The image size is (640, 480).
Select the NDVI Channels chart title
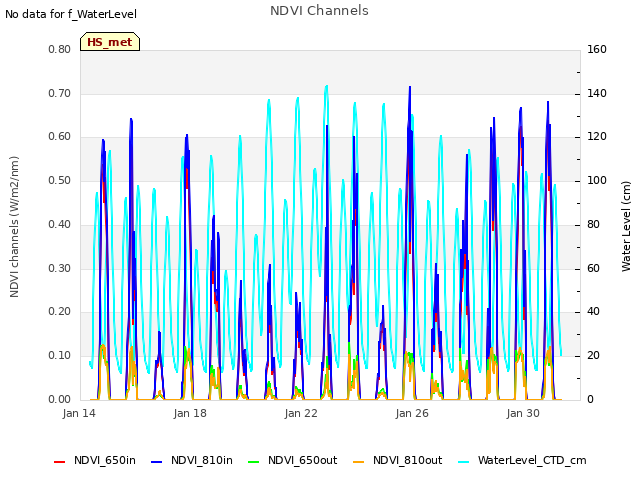(319, 11)
